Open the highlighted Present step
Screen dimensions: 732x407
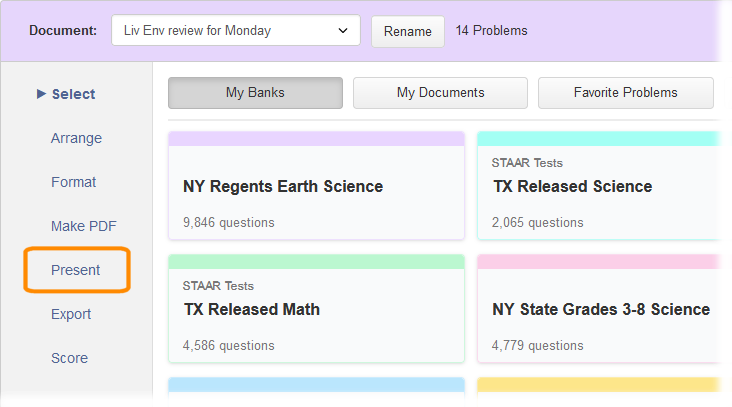pyautogui.click(x=76, y=270)
